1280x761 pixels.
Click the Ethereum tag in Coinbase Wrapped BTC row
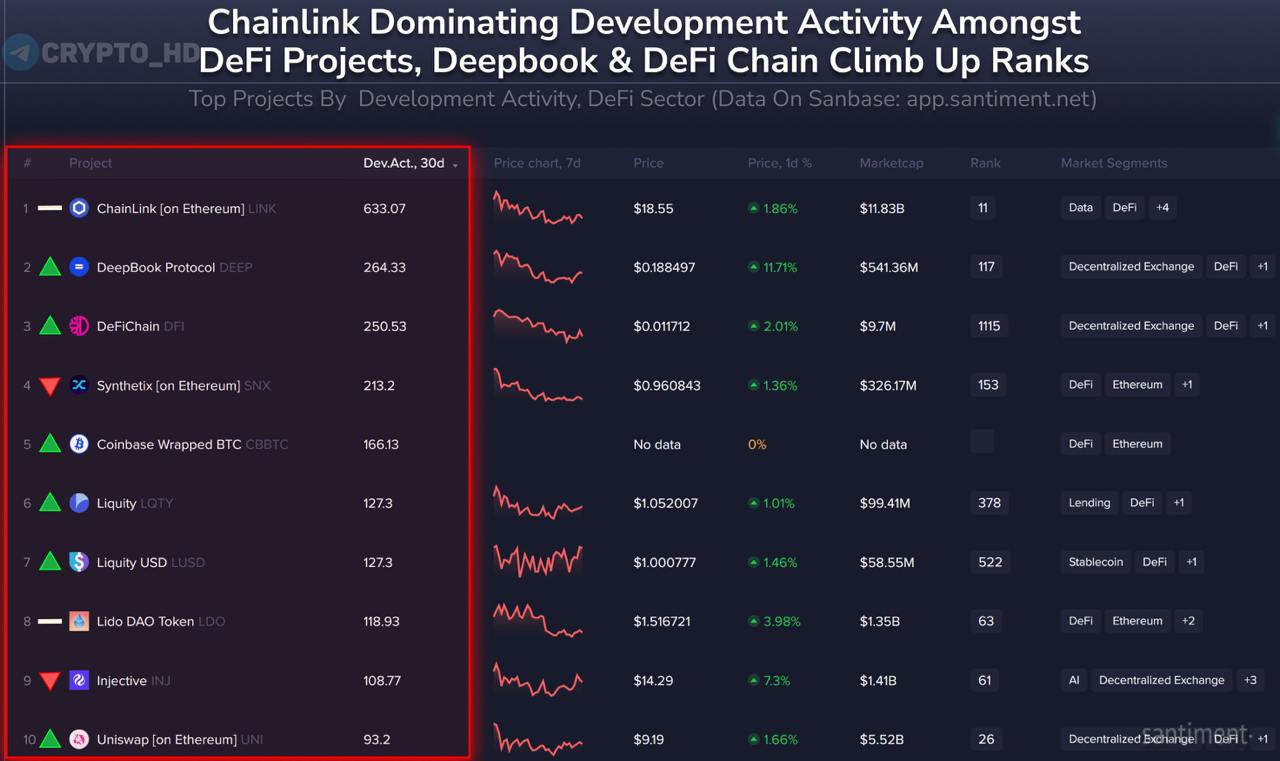click(x=1138, y=444)
